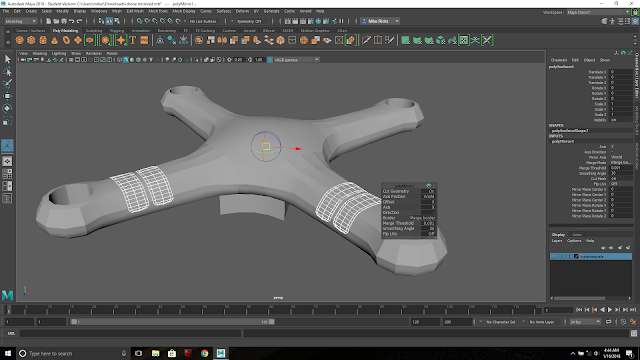This screenshot has height=360, width=640.
Task: Create a polygon plane from the shelf
Action: (x=78, y=40)
